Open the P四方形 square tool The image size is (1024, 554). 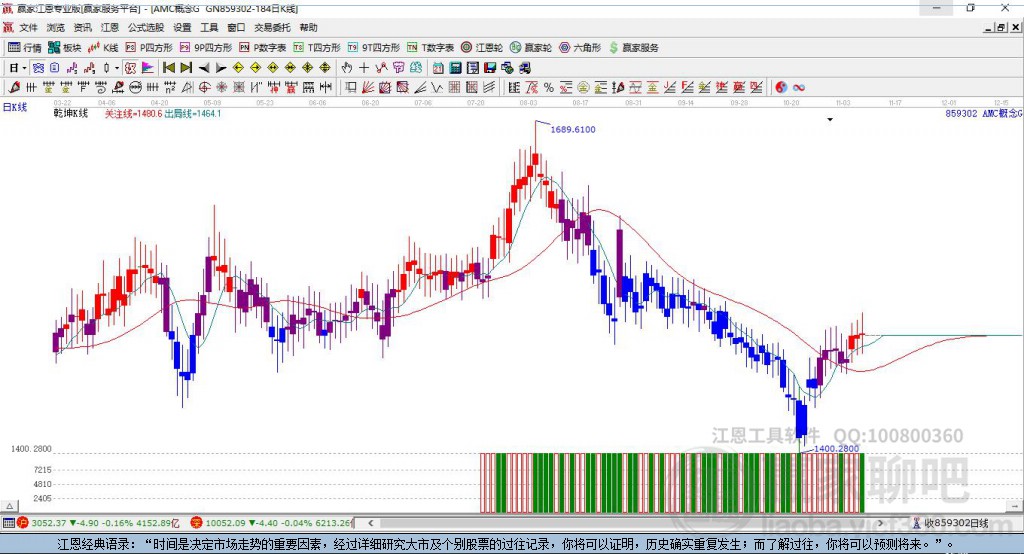150,47
